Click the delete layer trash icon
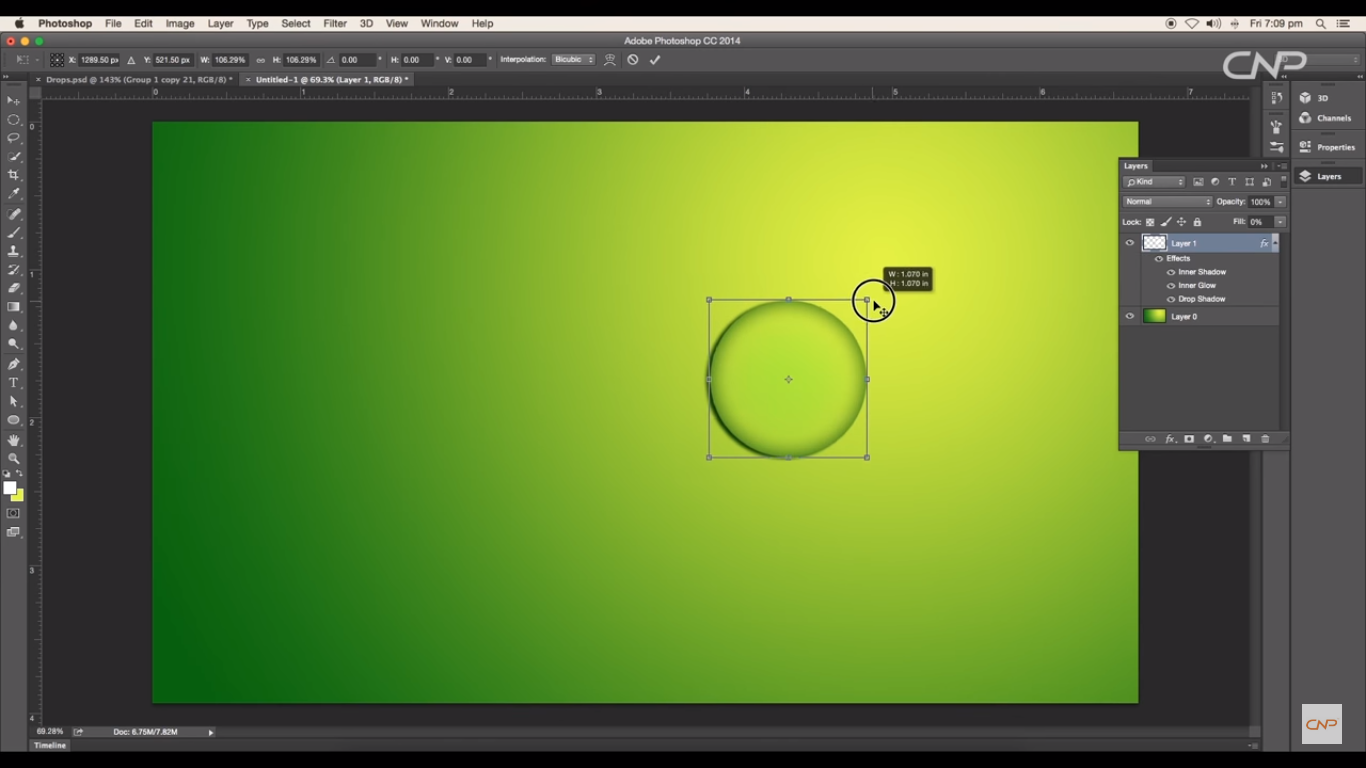Image resolution: width=1366 pixels, height=768 pixels. (x=1265, y=439)
